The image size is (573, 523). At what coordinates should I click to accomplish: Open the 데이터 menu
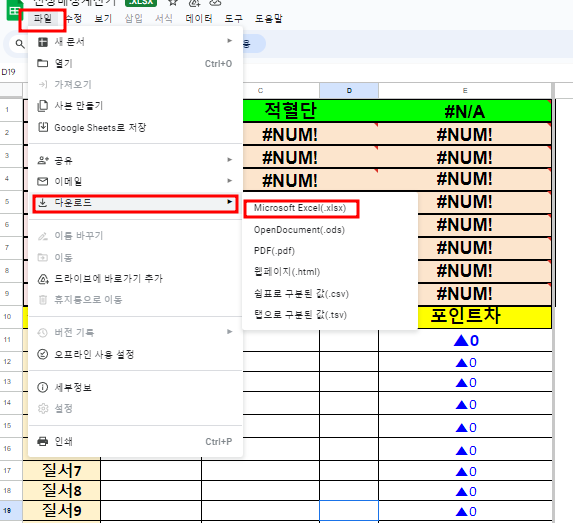tap(199, 18)
